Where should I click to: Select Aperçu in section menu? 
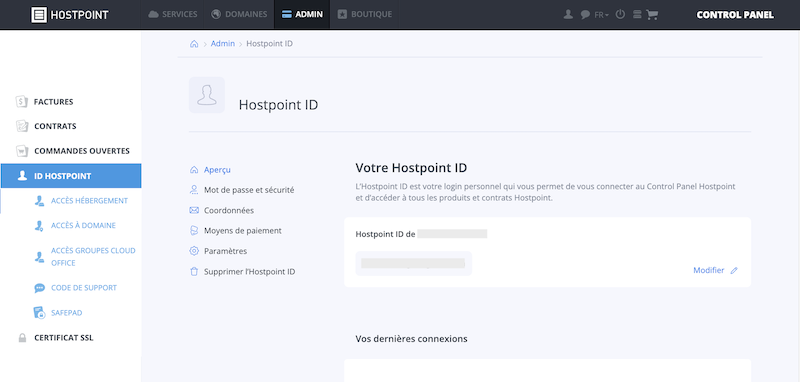click(217, 170)
